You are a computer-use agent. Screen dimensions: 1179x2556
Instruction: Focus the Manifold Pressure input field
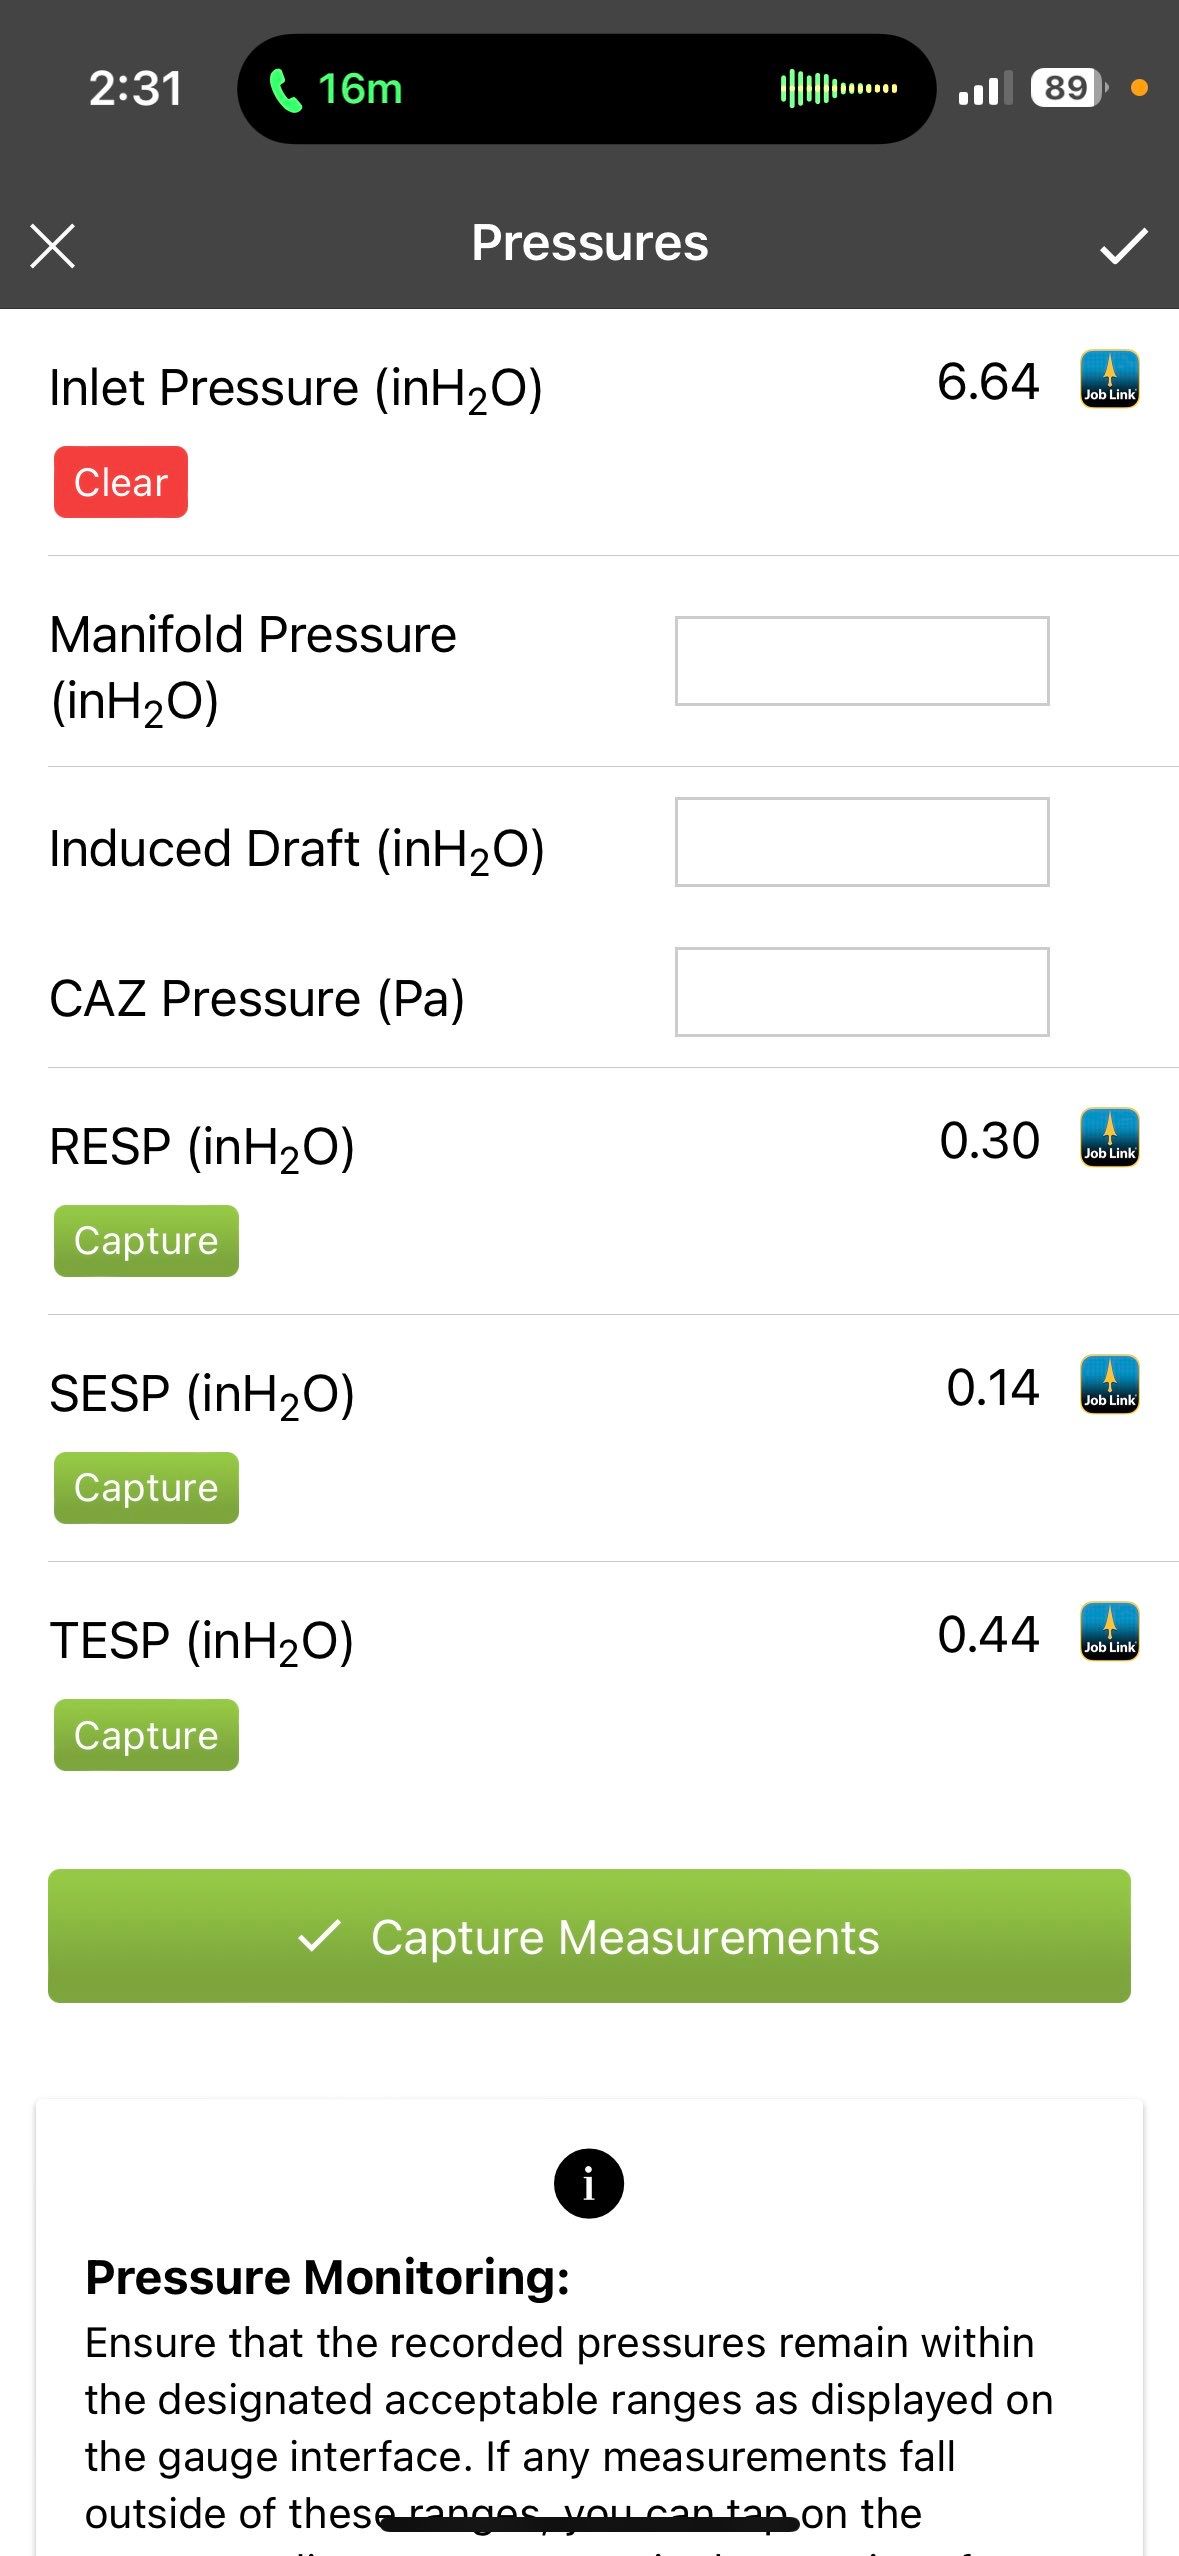point(861,661)
